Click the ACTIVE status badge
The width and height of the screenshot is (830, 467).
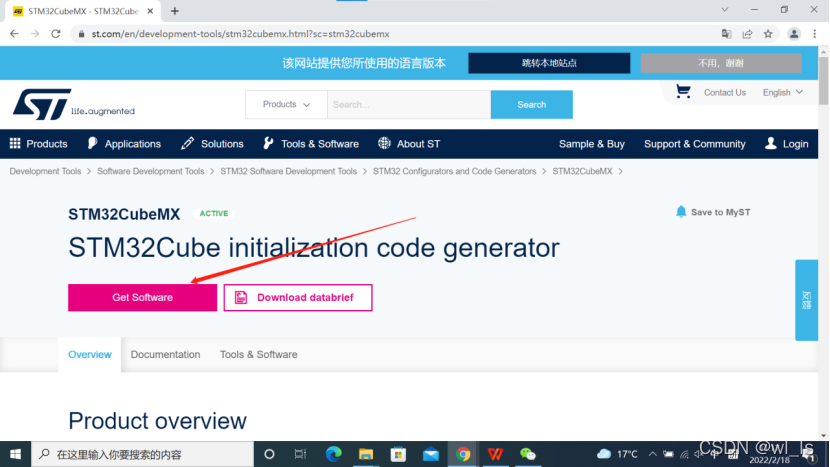click(214, 213)
